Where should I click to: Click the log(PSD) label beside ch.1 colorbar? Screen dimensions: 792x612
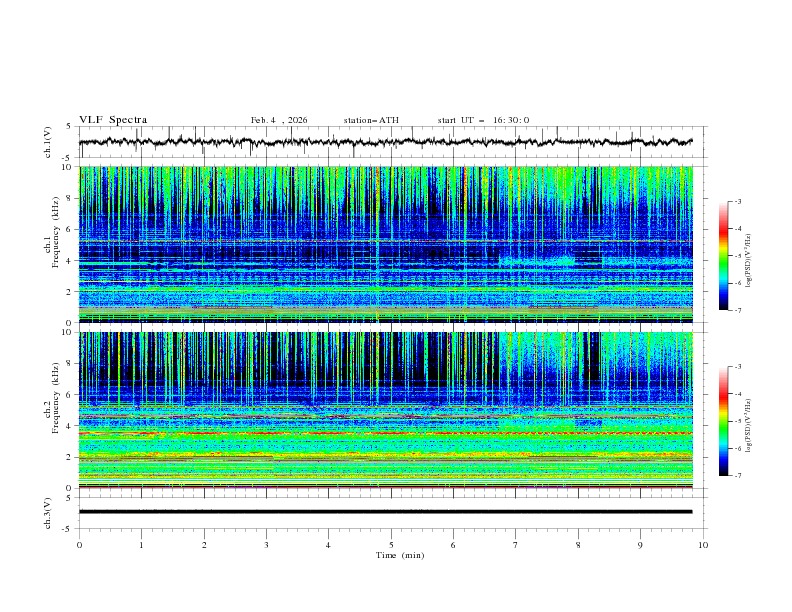pos(748,261)
